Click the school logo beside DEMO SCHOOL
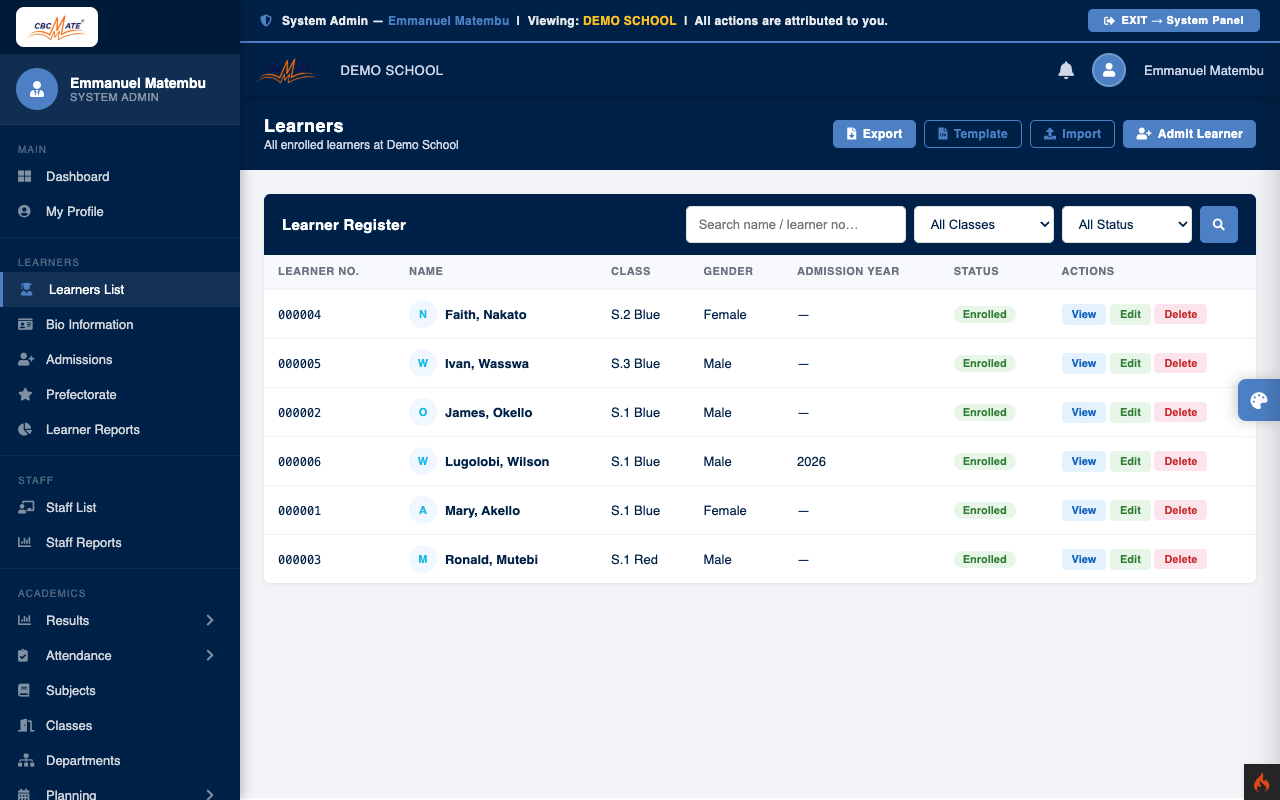Viewport: 1280px width, 800px height. (287, 70)
